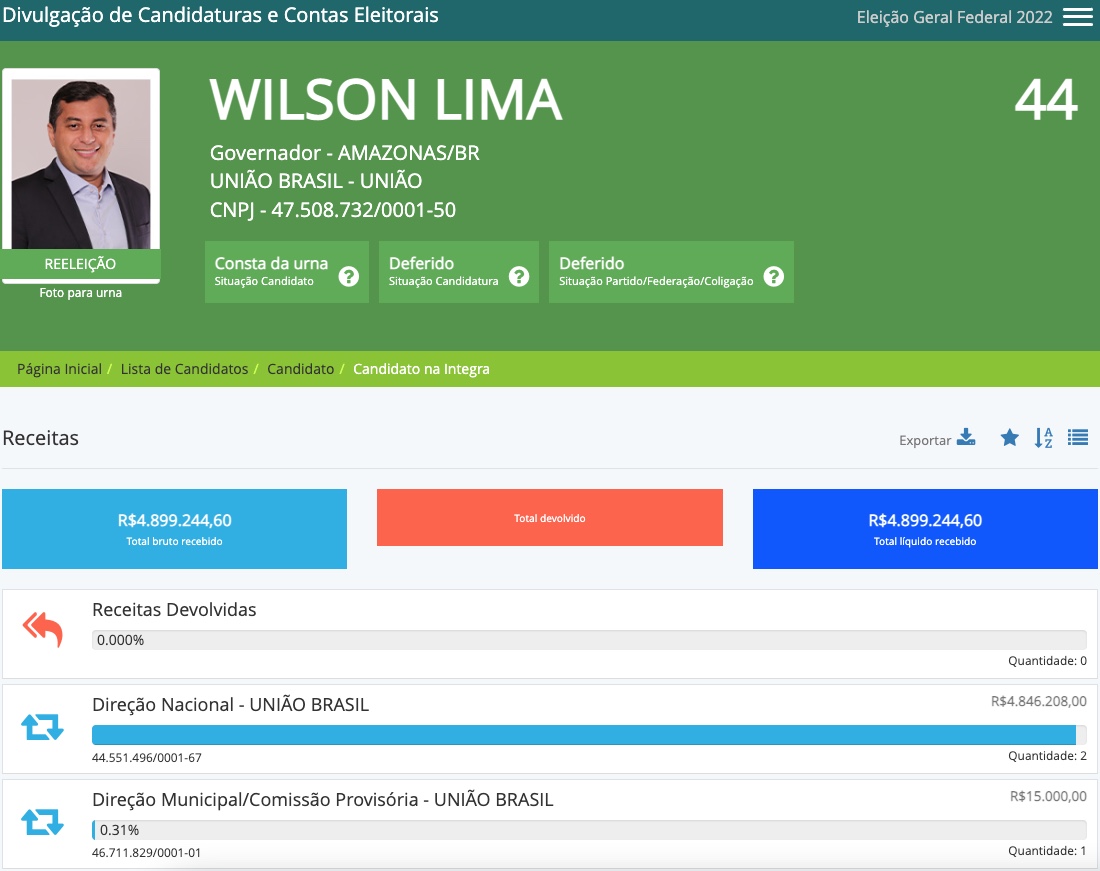Click the Total líquido recebido box
This screenshot has width=1100, height=871.
pyautogui.click(x=924, y=528)
